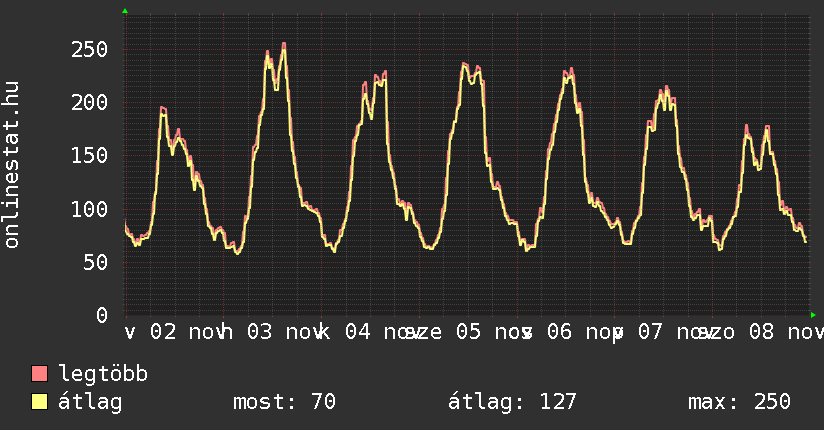This screenshot has height=430, width=824.
Task: Select the legtöbb legend label
Action: 103,374
